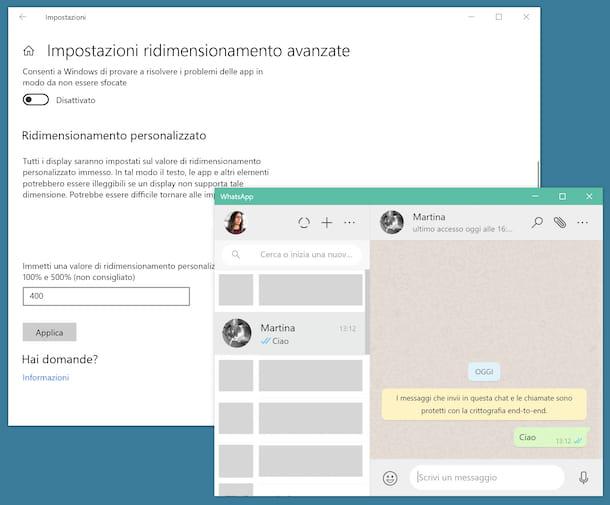Toggle the fix blurry apps switch (Disattivato)
Image resolution: width=610 pixels, height=505 pixels.
(x=36, y=100)
